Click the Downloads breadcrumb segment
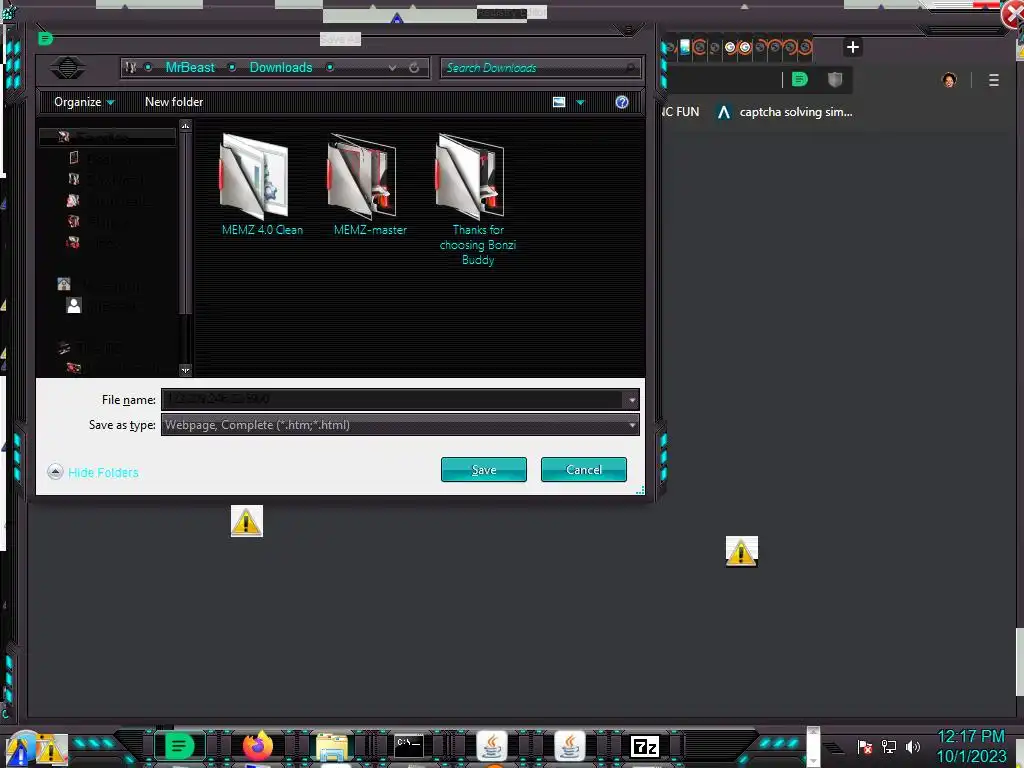The width and height of the screenshot is (1024, 768). [x=281, y=67]
